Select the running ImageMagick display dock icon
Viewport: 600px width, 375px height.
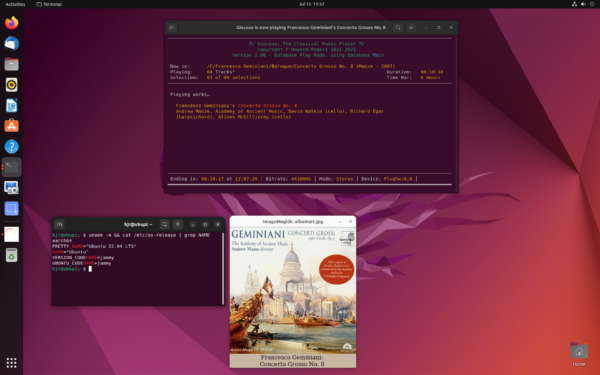pyautogui.click(x=11, y=234)
